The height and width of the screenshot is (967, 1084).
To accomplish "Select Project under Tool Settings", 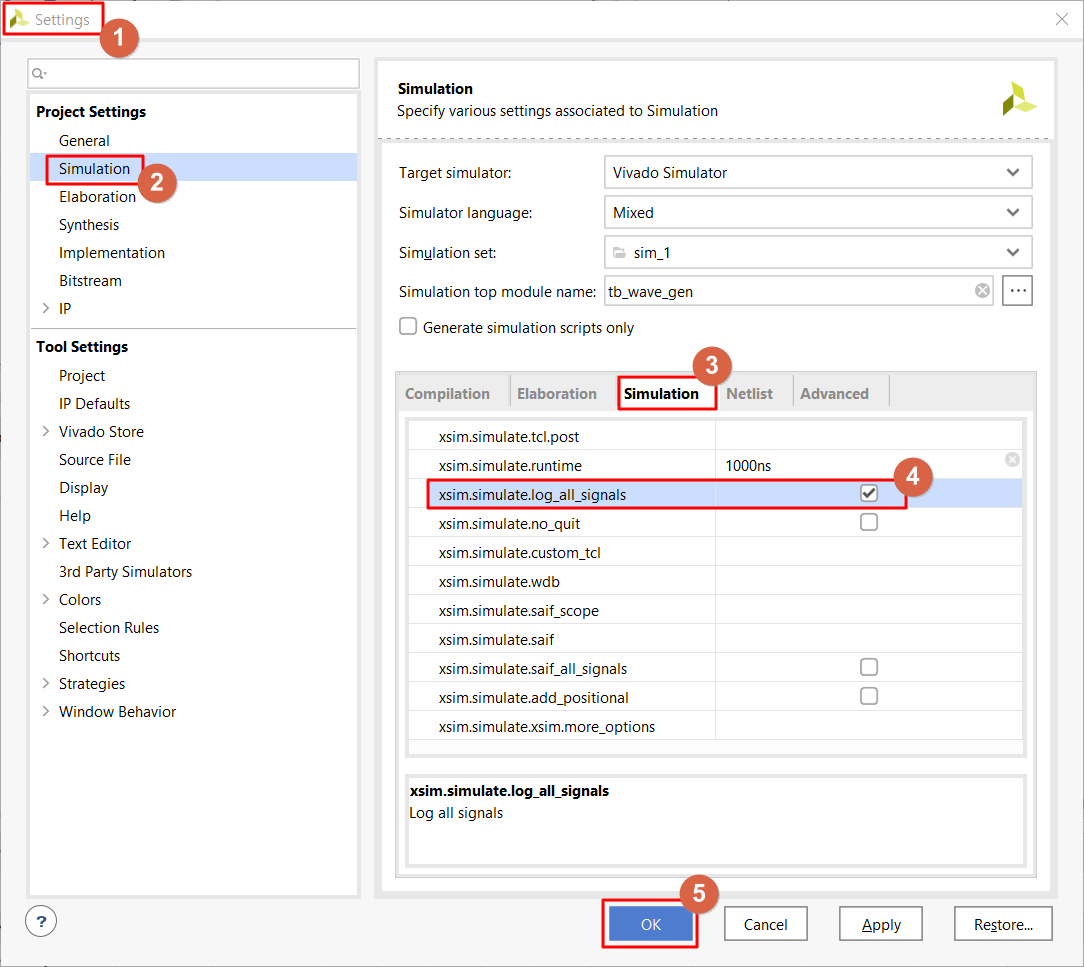I will point(82,375).
